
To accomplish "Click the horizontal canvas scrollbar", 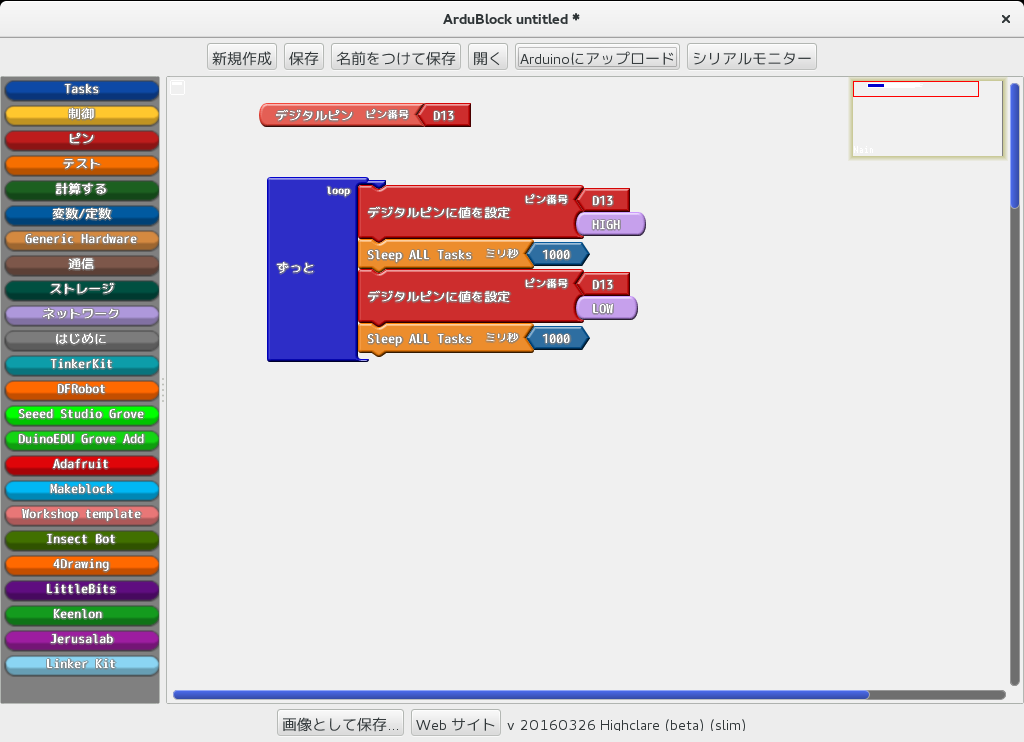I will click(x=521, y=695).
